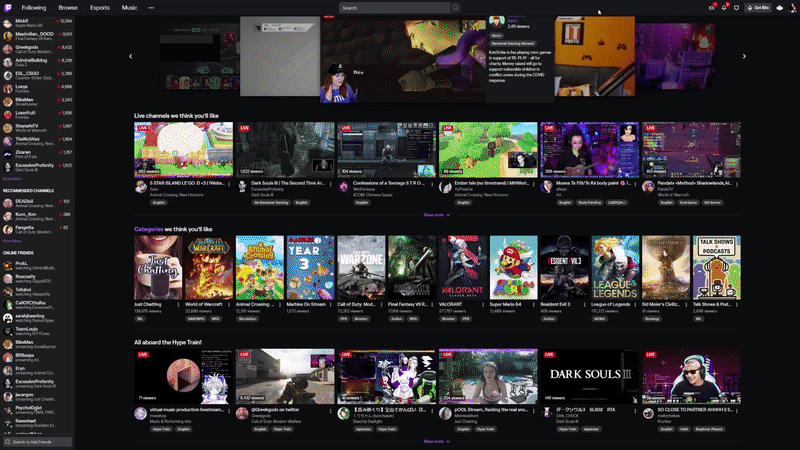Click the central featured stream video

(x=403, y=59)
